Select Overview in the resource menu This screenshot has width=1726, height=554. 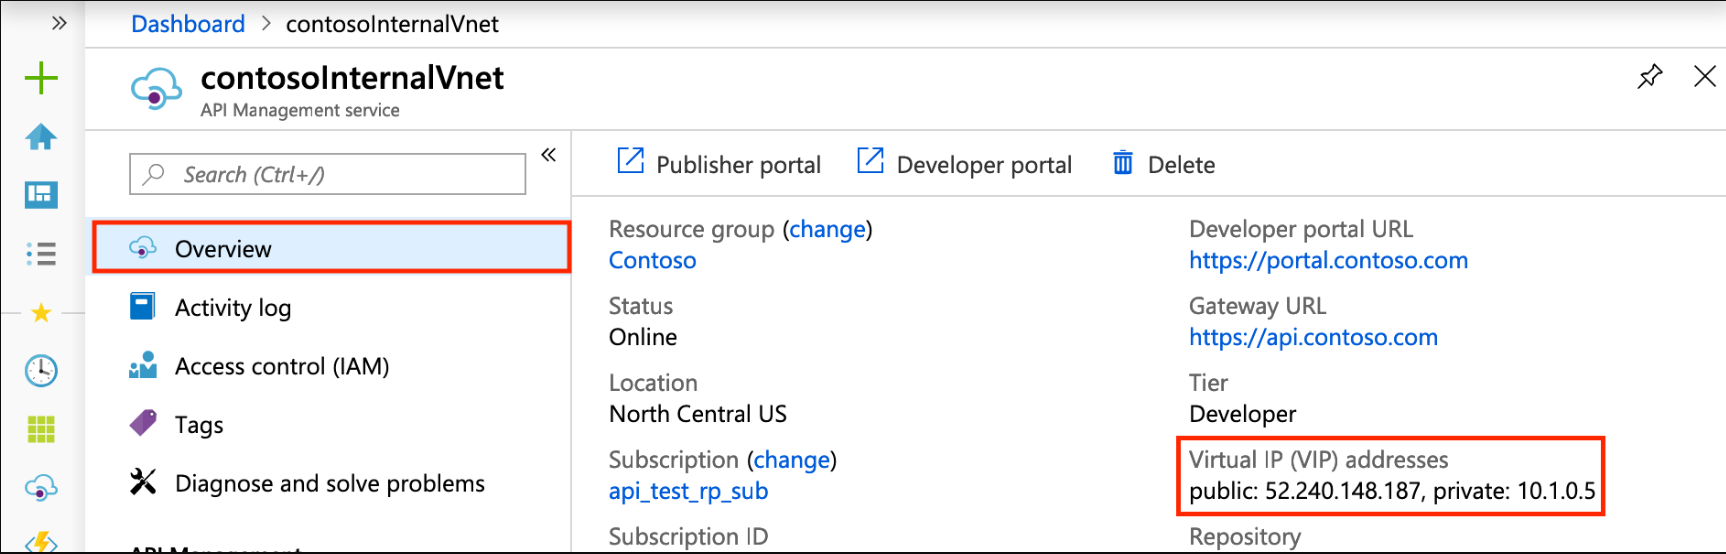[x=331, y=248]
